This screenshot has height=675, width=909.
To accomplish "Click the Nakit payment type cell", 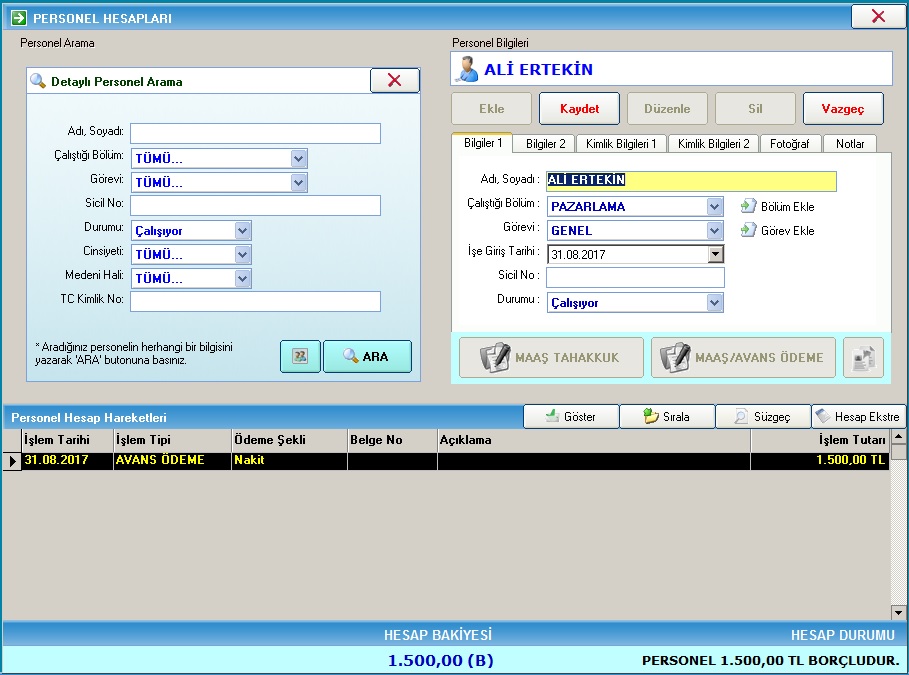I will 289,460.
